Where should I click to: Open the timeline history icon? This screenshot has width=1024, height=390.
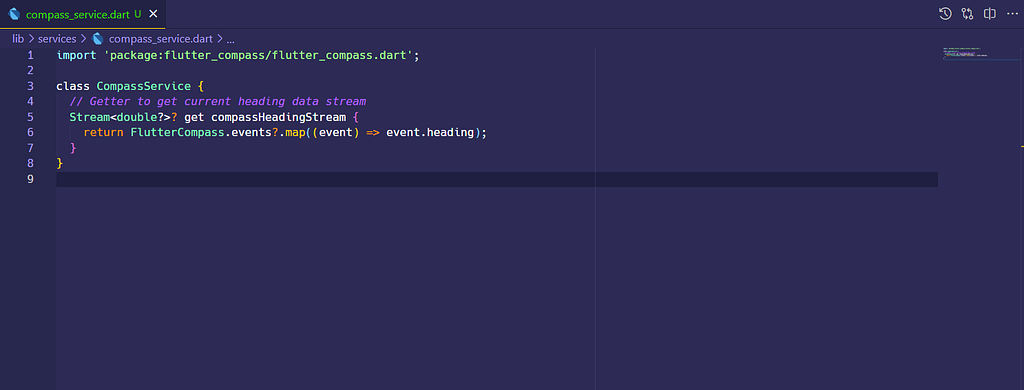tap(945, 14)
